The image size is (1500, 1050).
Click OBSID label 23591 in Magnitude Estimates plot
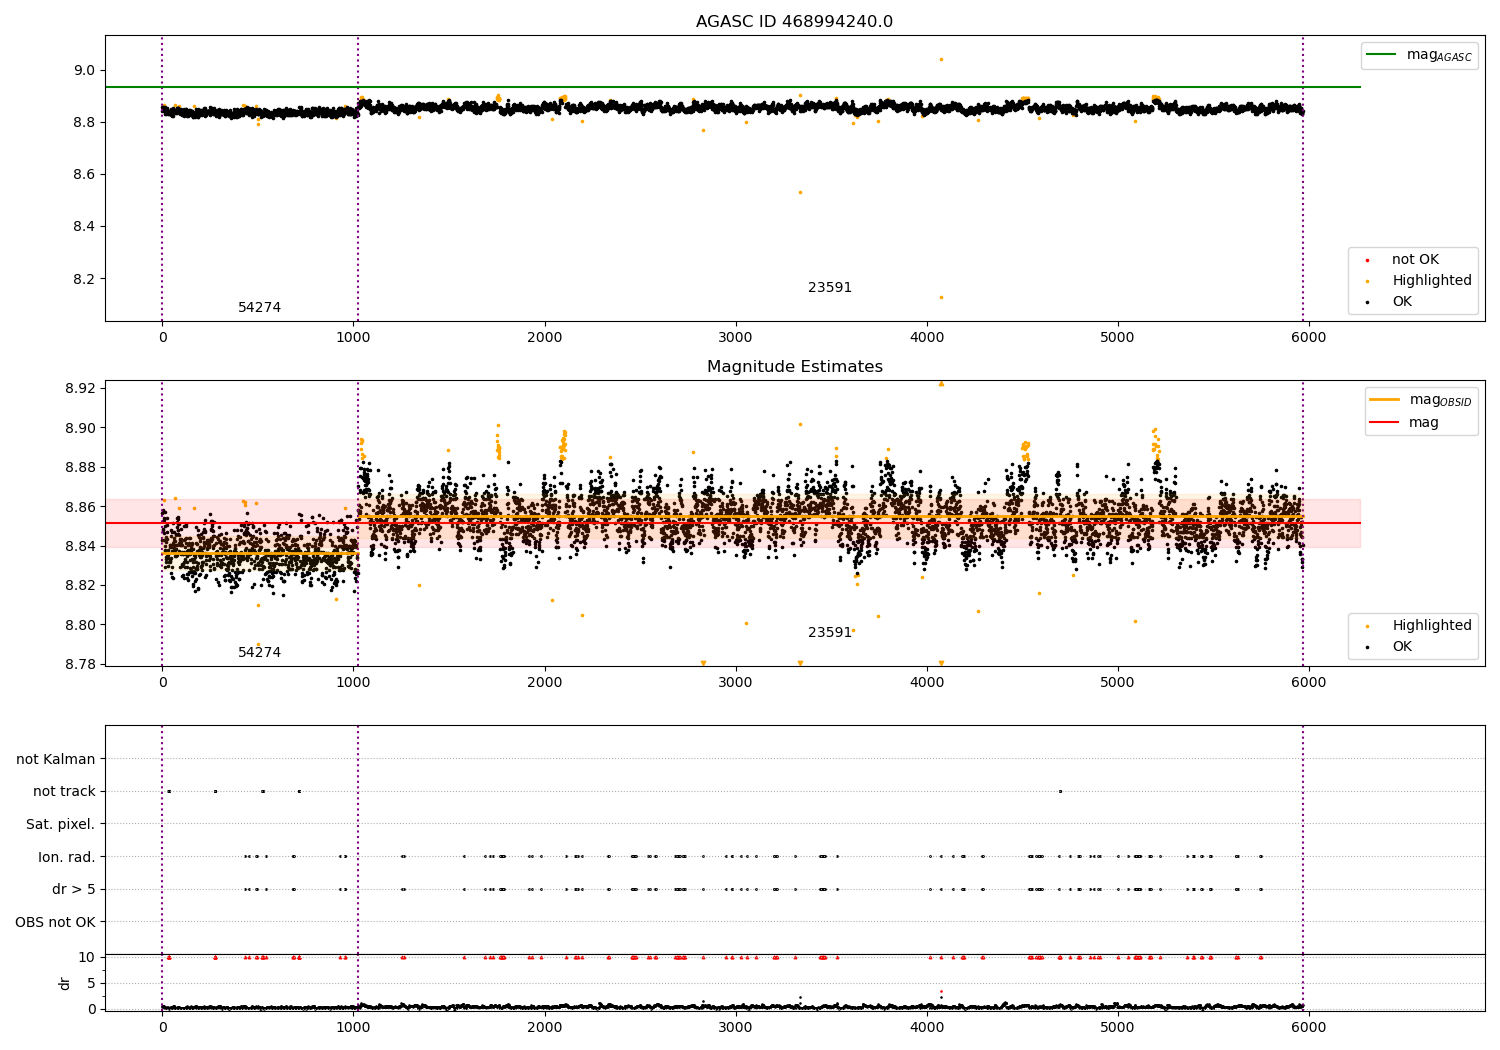coord(829,633)
